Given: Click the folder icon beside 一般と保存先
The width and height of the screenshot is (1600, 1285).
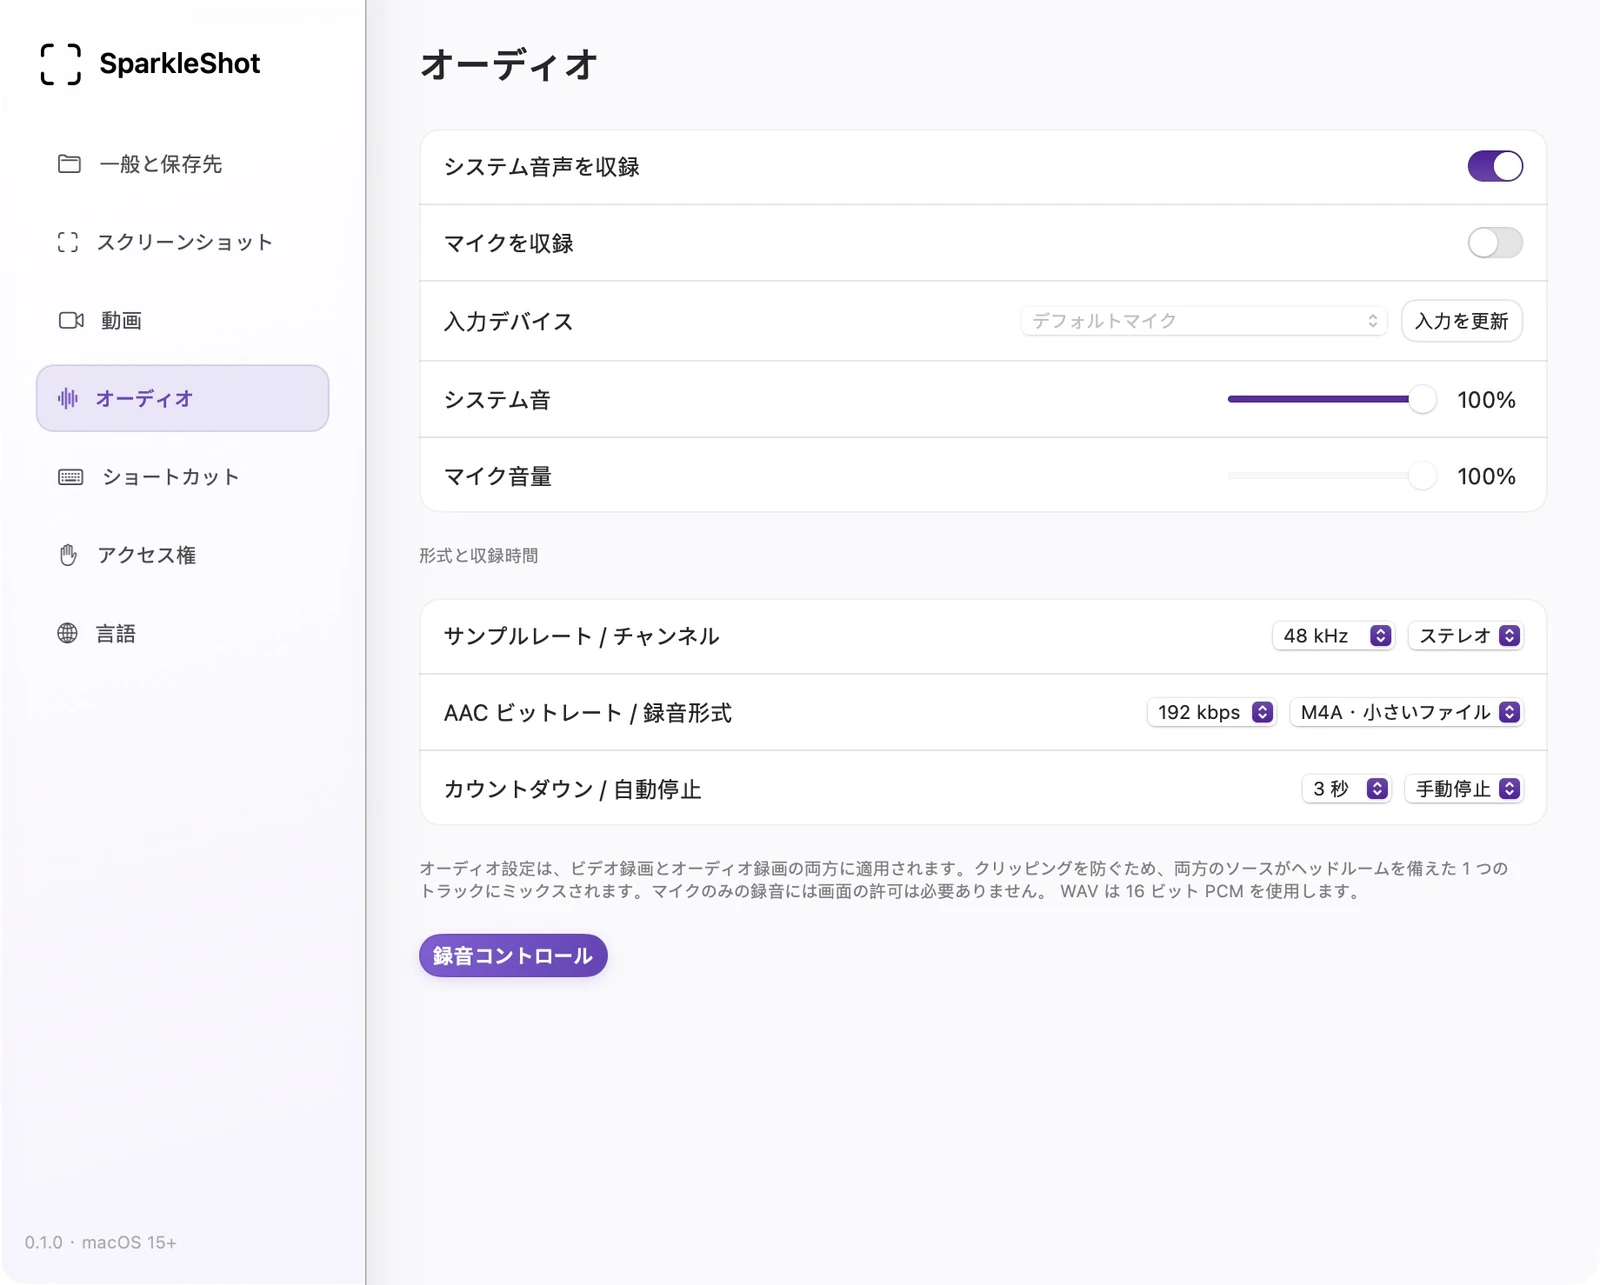Looking at the screenshot, I should tap(69, 164).
